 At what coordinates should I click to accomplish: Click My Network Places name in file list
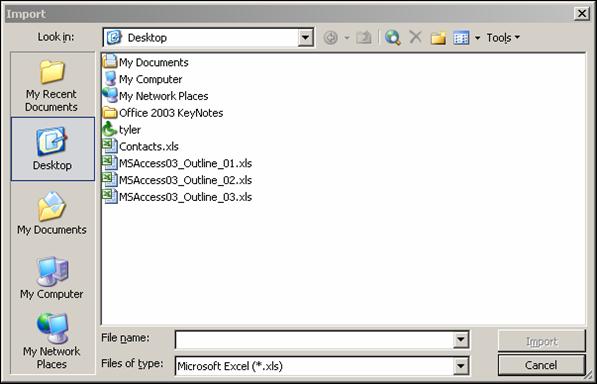(164, 96)
